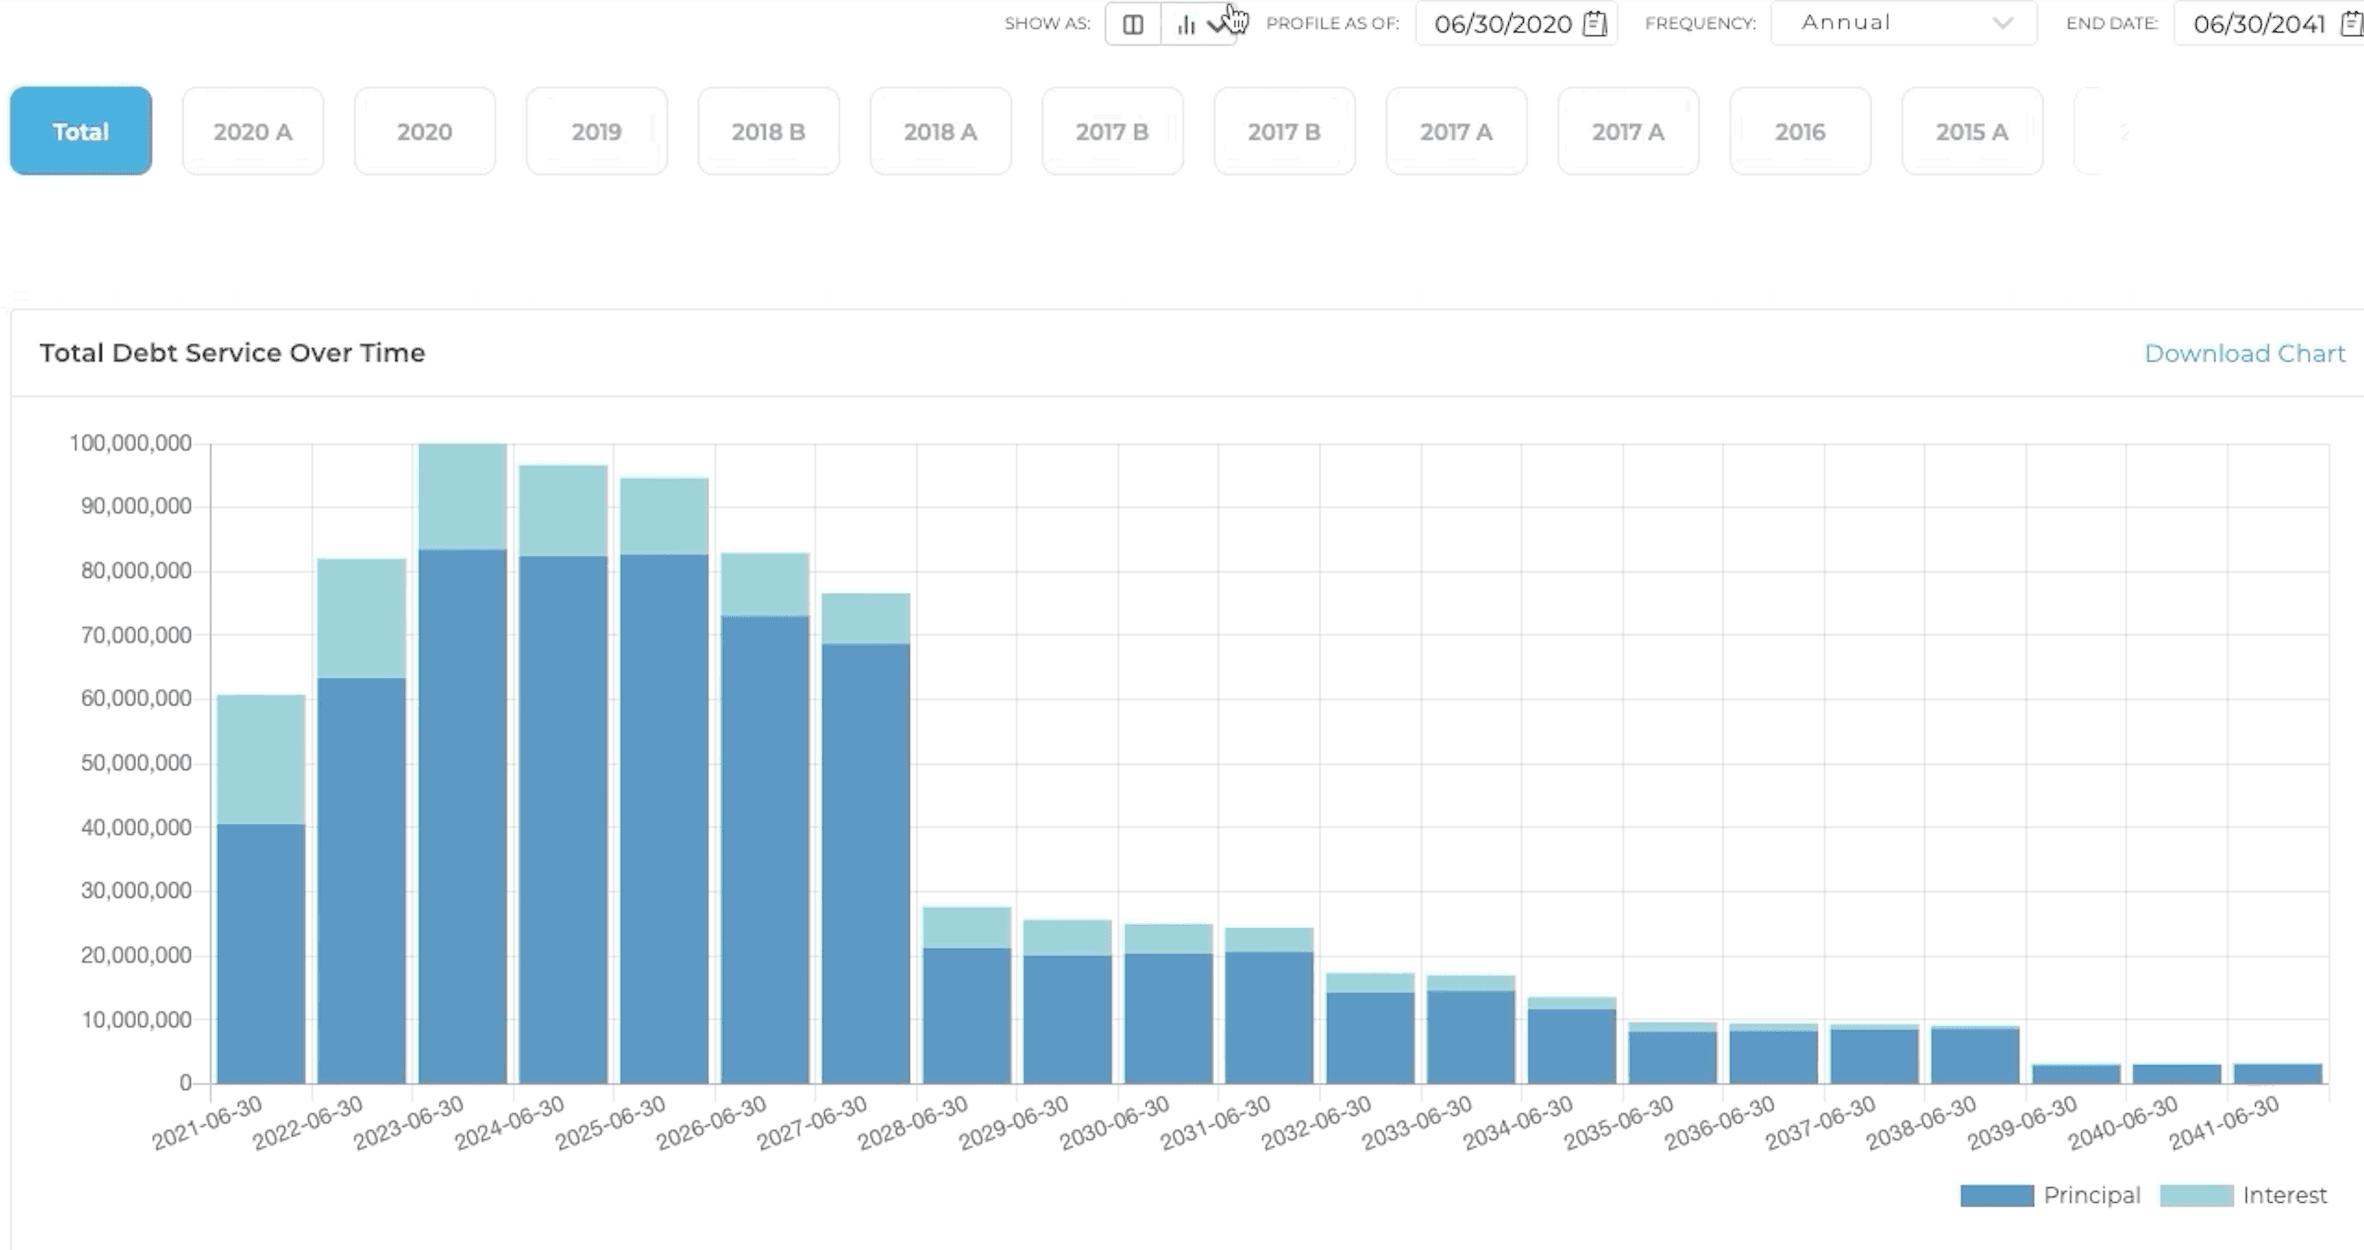Click the End Date input field
Image resolution: width=2364 pixels, height=1250 pixels.
[2258, 24]
